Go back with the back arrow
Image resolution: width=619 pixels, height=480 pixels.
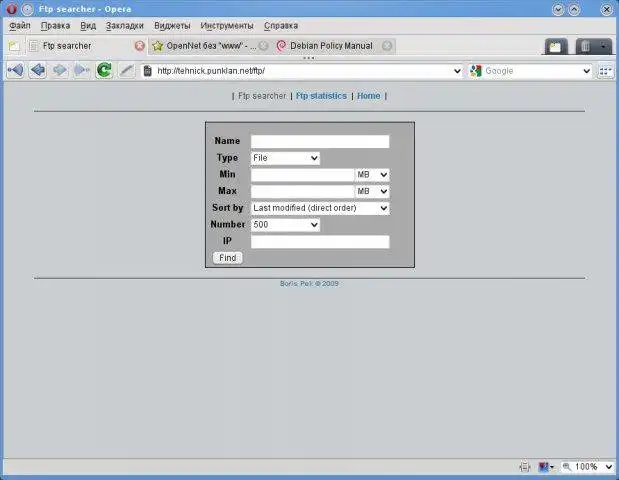coord(38,71)
